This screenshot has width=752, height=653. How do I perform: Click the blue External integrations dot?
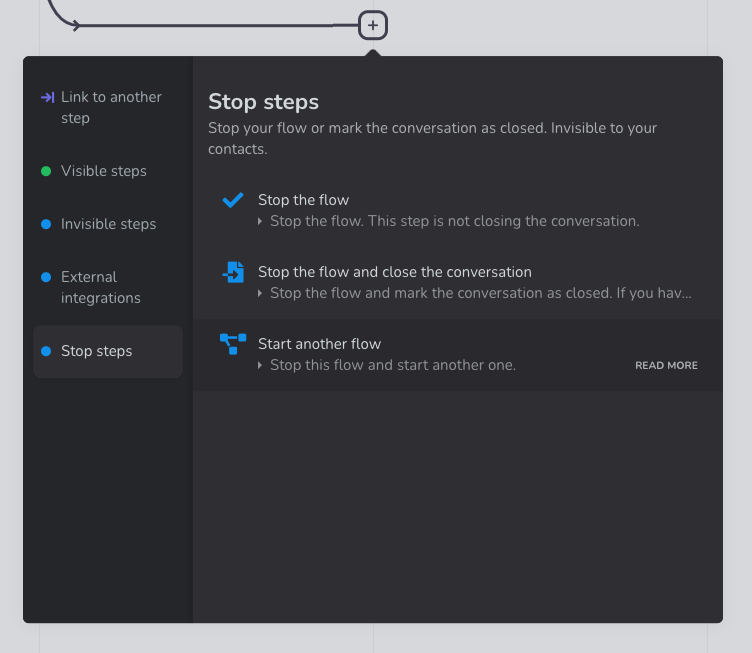point(46,277)
